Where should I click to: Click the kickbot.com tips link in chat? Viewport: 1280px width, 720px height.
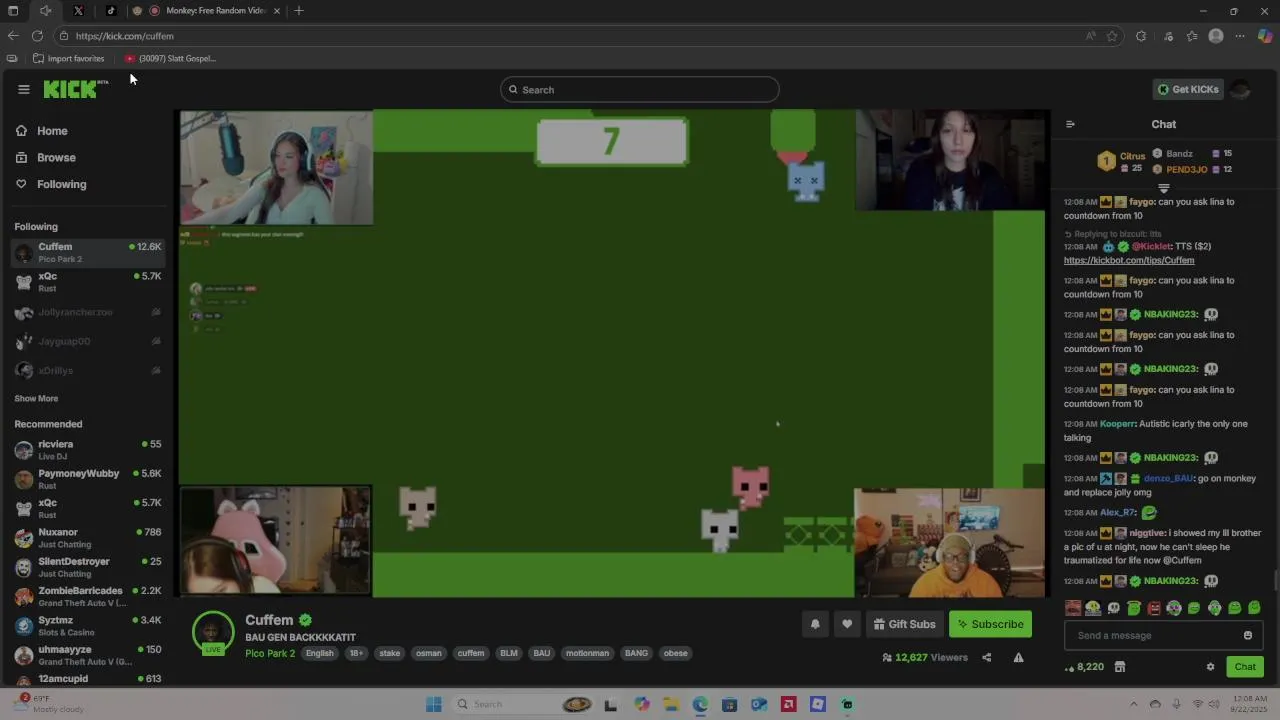(x=1129, y=260)
